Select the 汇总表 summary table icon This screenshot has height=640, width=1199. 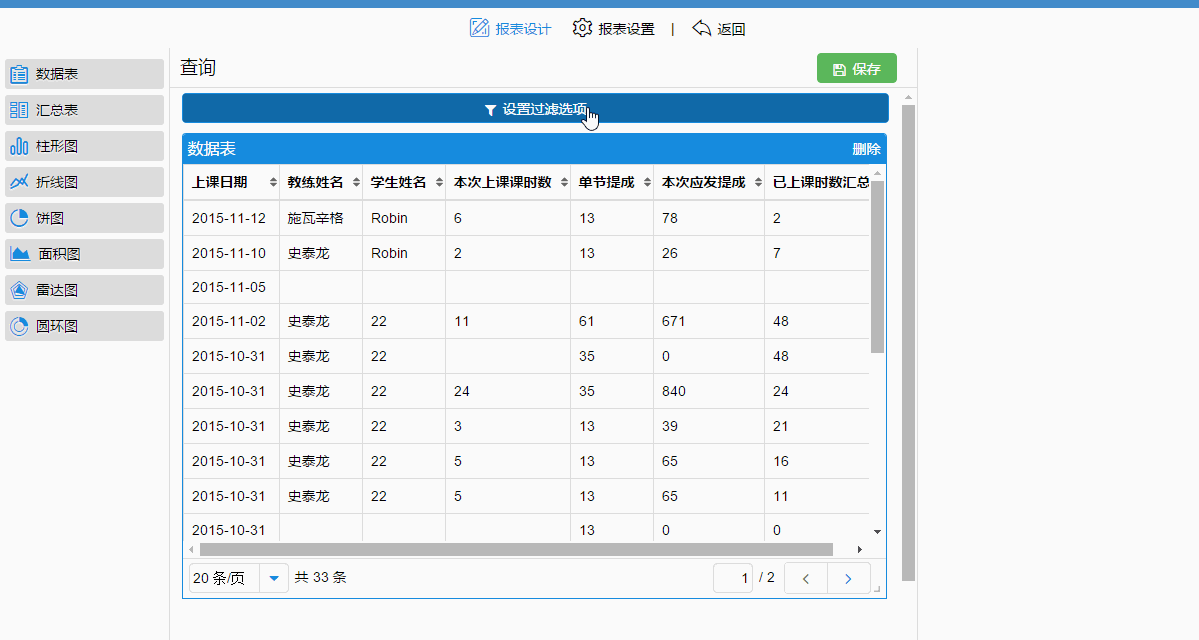click(19, 110)
